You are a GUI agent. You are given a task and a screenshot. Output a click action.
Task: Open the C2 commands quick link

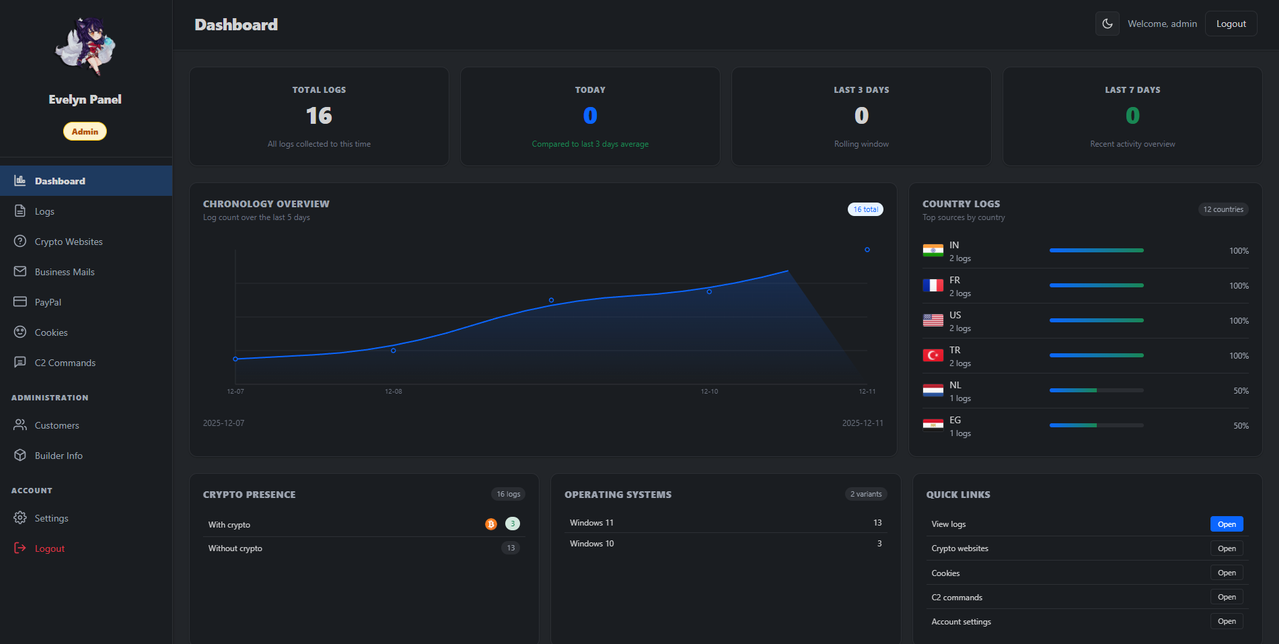tap(1226, 597)
